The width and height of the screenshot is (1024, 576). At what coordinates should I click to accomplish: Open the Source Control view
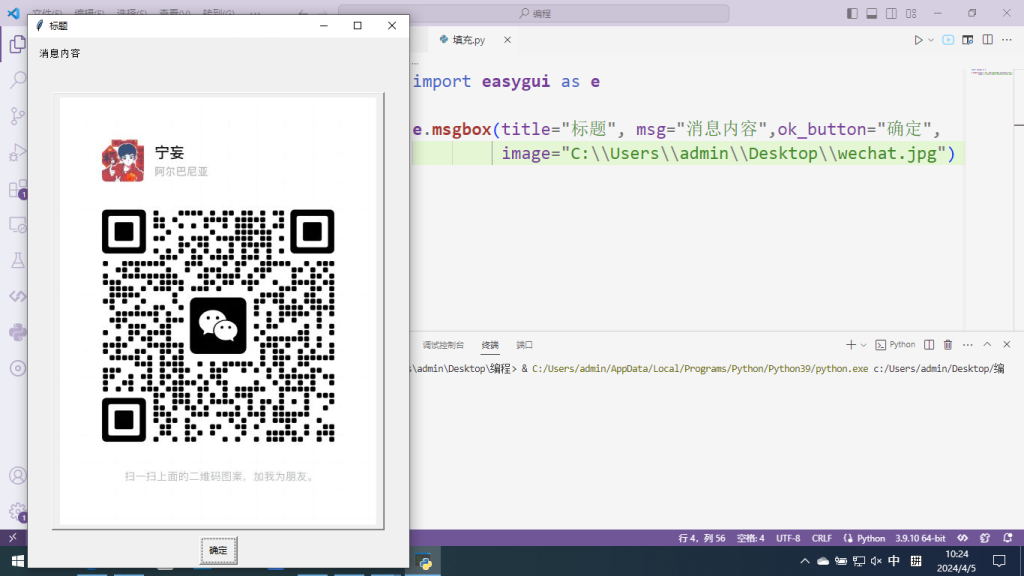tap(18, 116)
